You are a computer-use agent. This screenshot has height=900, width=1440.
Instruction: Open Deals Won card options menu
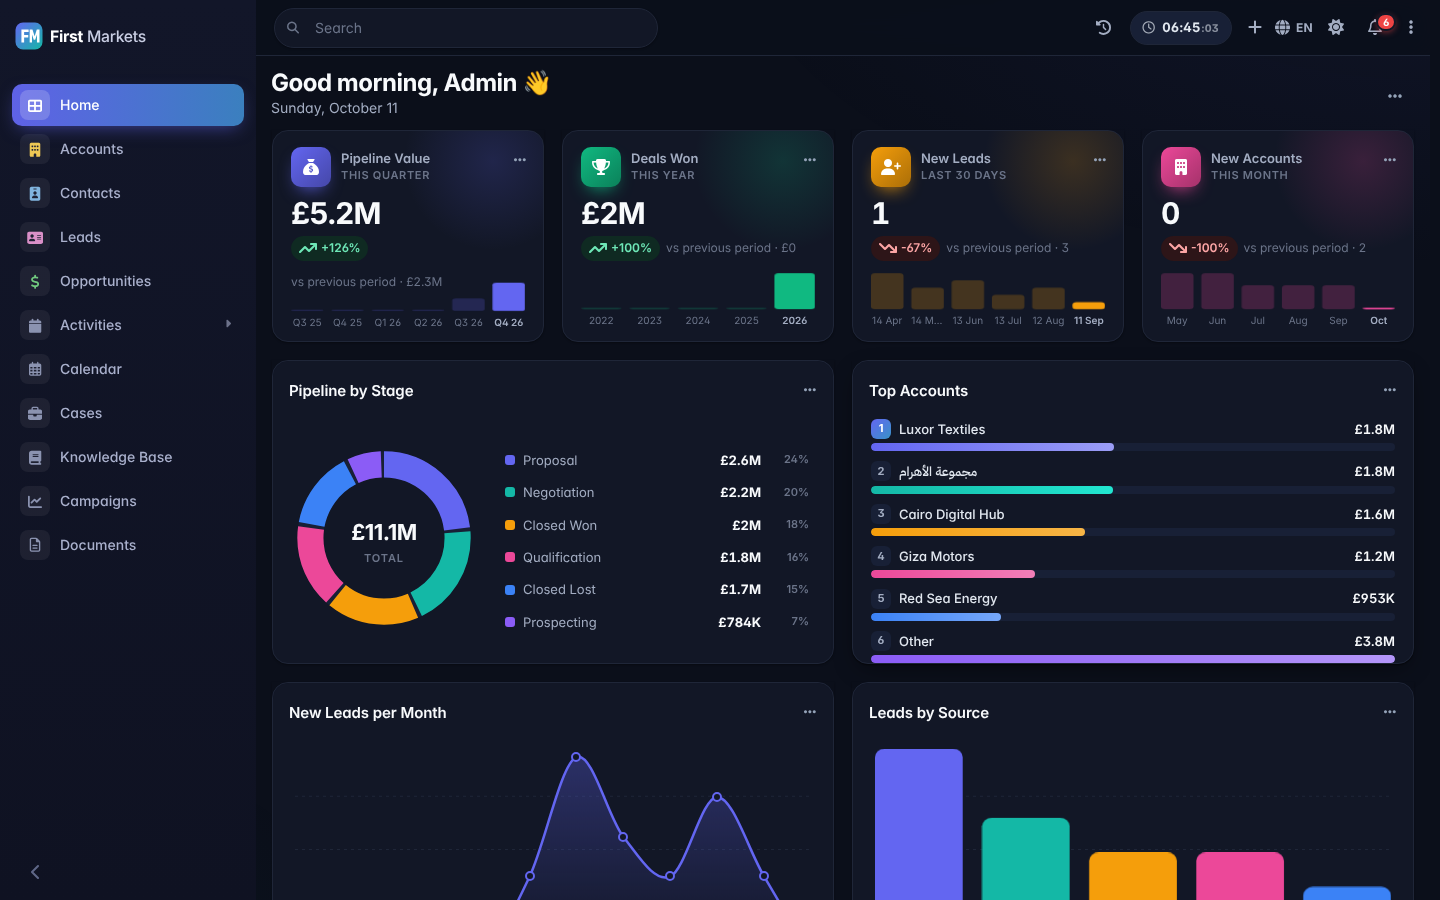point(810,160)
